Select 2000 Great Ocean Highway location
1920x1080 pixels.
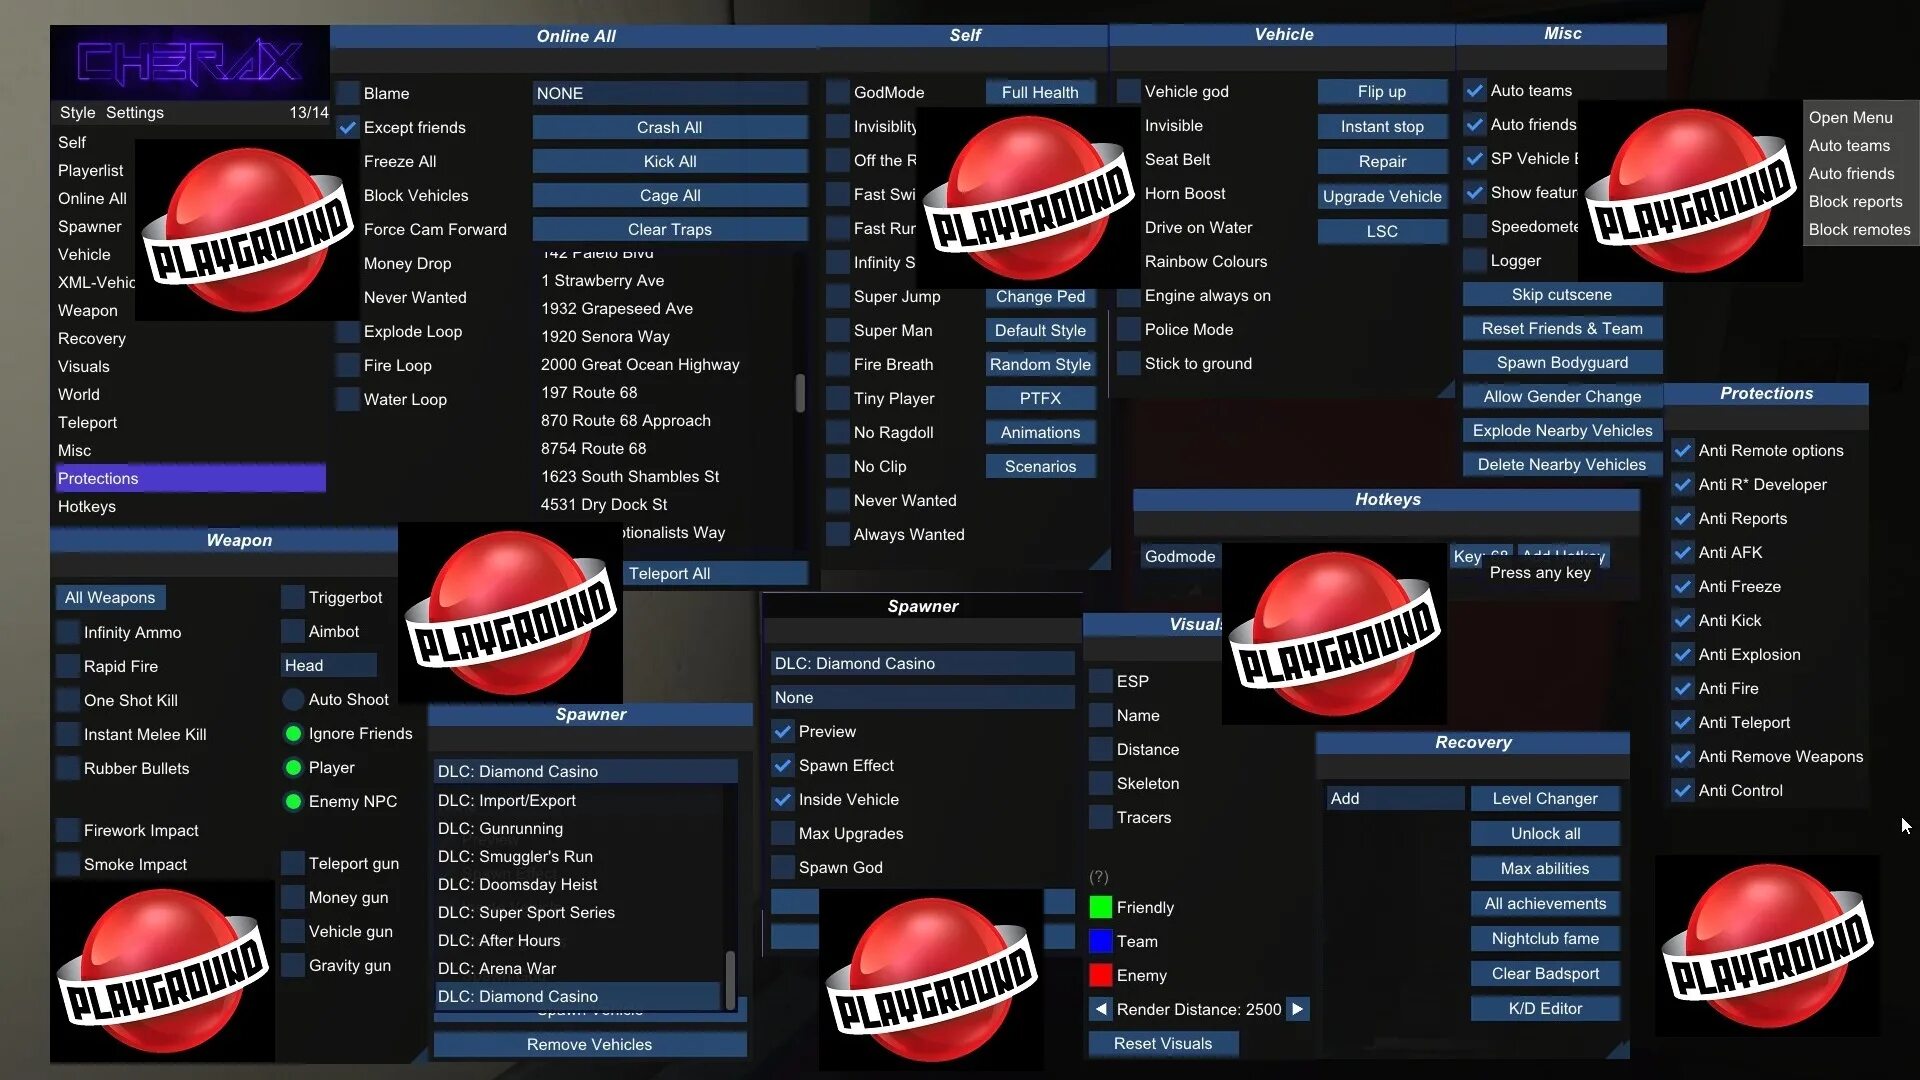tap(640, 364)
